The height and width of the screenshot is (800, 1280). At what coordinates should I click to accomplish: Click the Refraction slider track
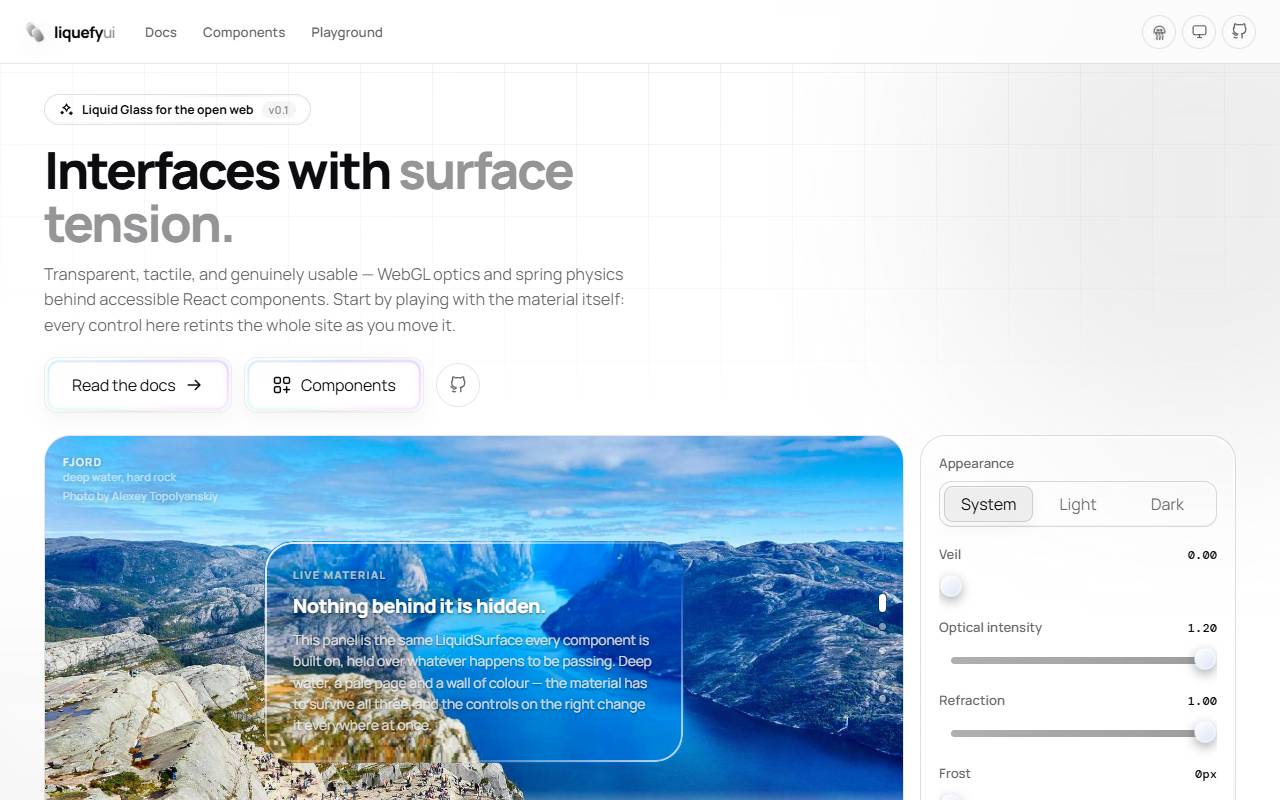pyautogui.click(x=1078, y=733)
